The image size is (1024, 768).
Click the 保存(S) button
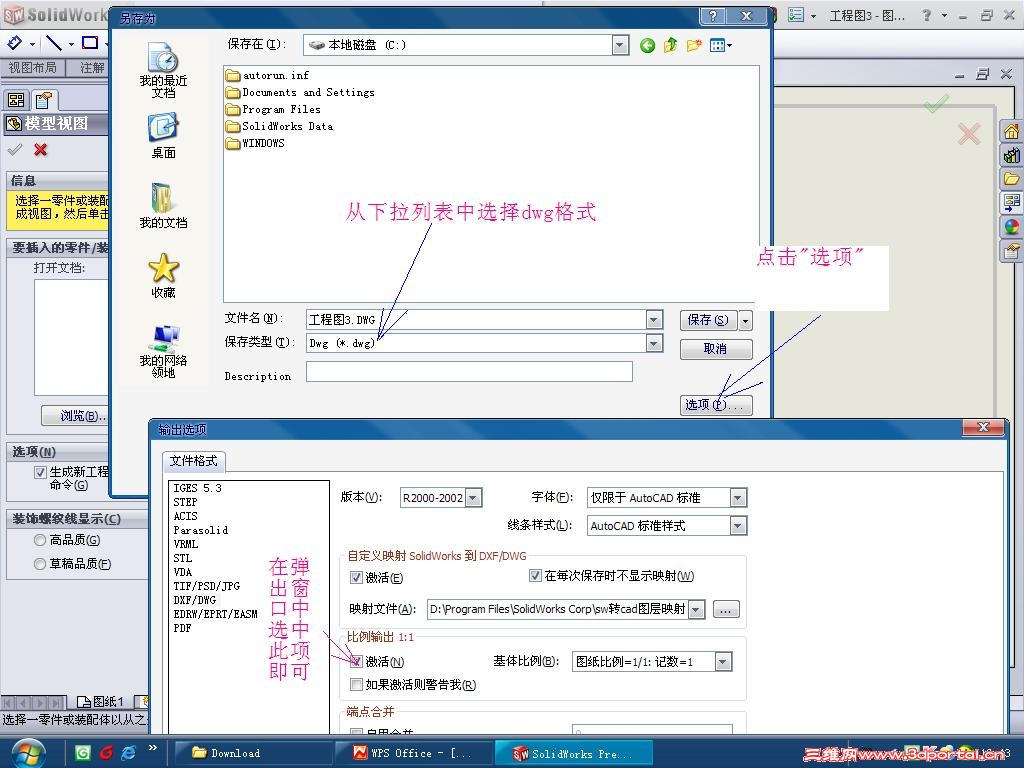click(708, 320)
